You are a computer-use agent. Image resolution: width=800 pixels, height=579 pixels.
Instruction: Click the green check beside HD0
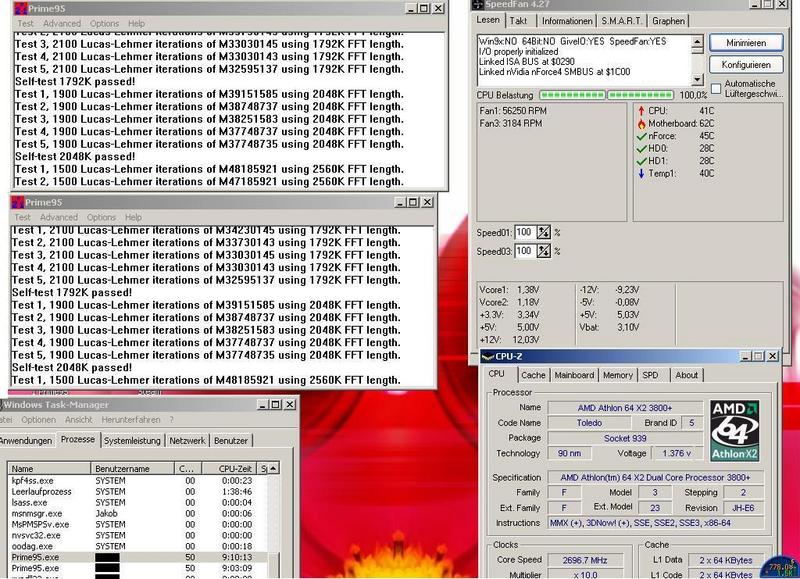641,148
